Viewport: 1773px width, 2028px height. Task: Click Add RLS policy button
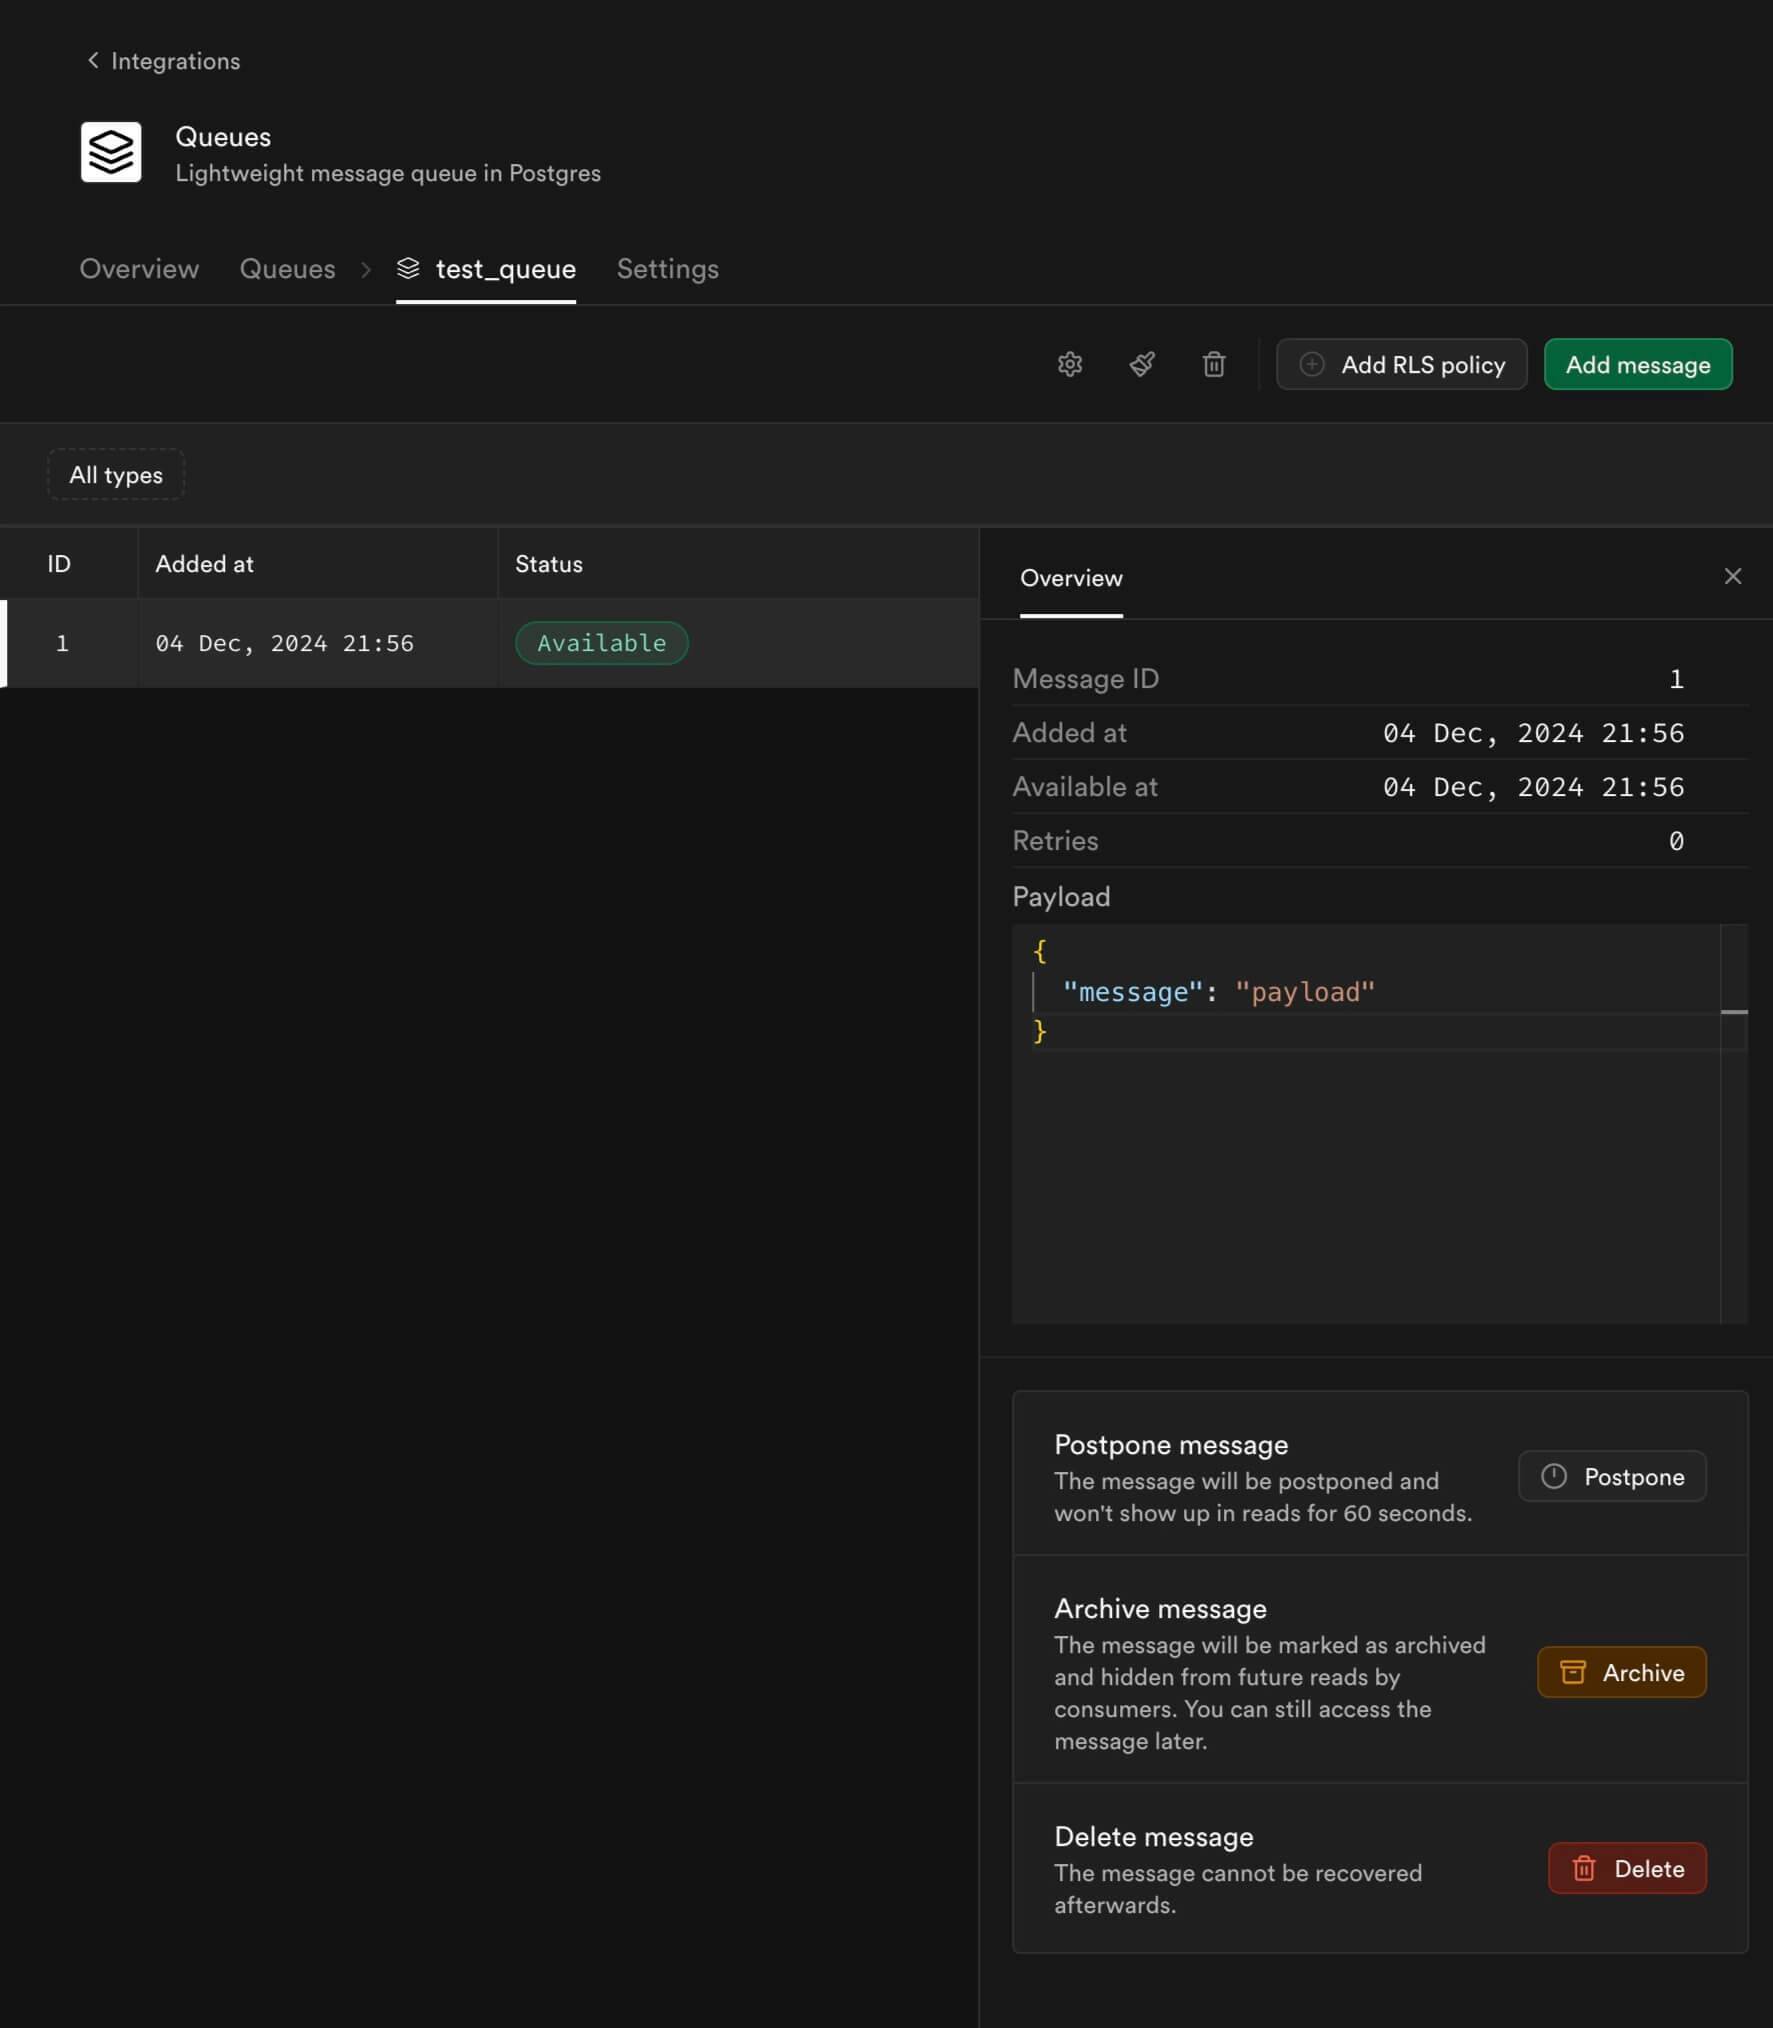click(x=1401, y=365)
